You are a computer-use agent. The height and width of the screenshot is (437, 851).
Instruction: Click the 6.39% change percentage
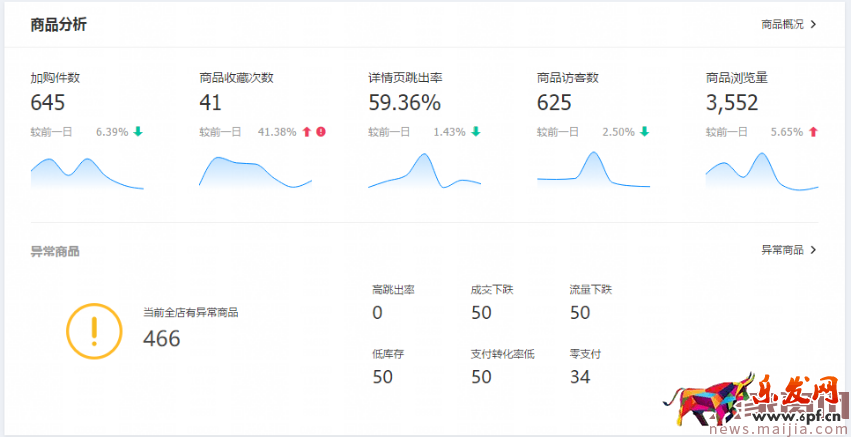(x=112, y=132)
